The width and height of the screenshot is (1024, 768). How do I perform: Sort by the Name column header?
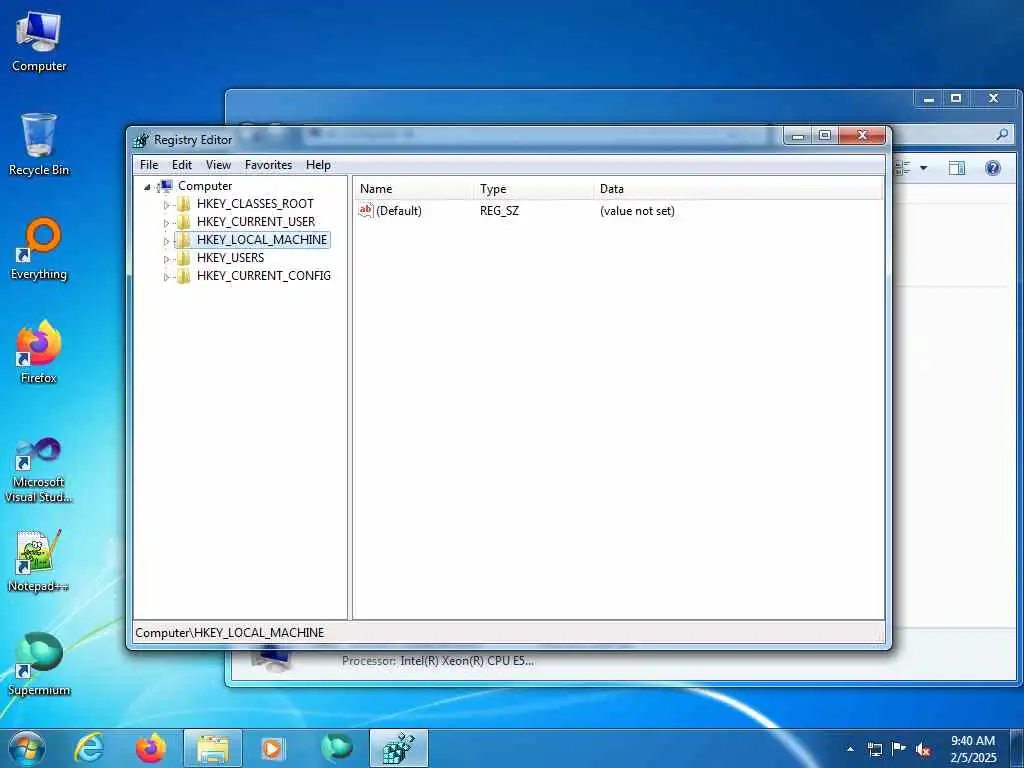[414, 189]
